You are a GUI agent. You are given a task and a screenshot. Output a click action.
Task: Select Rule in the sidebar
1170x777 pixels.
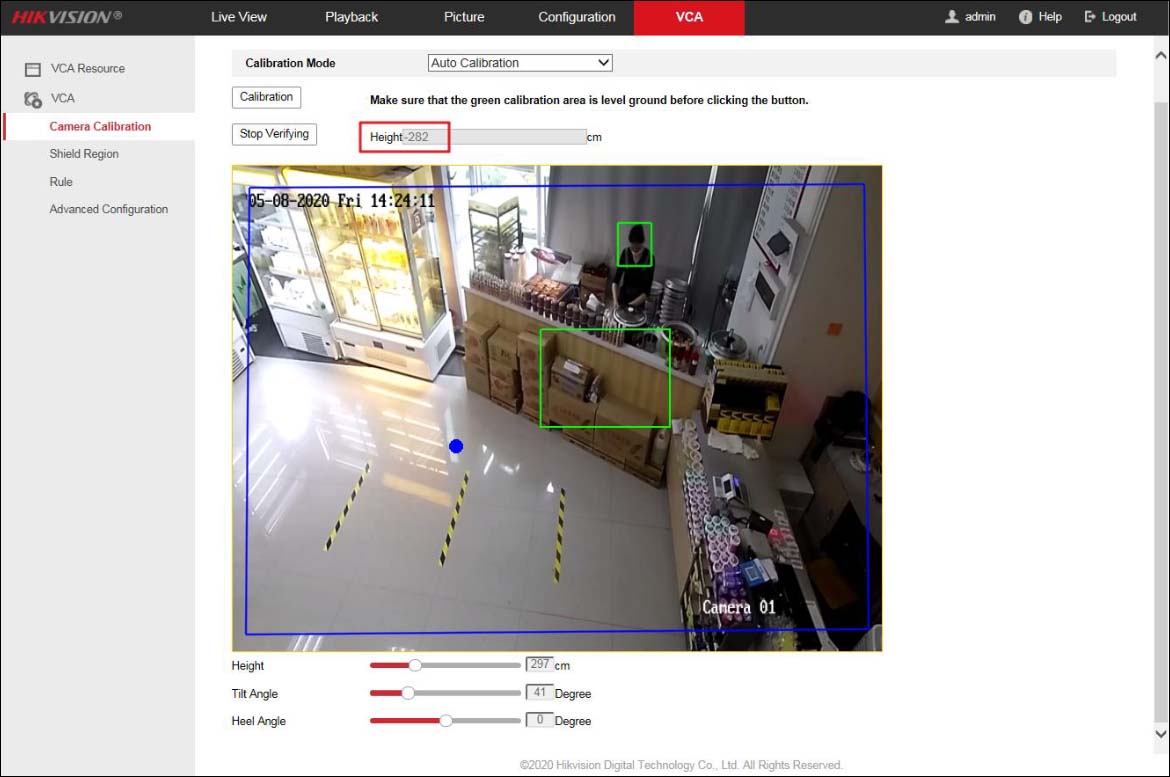(61, 181)
